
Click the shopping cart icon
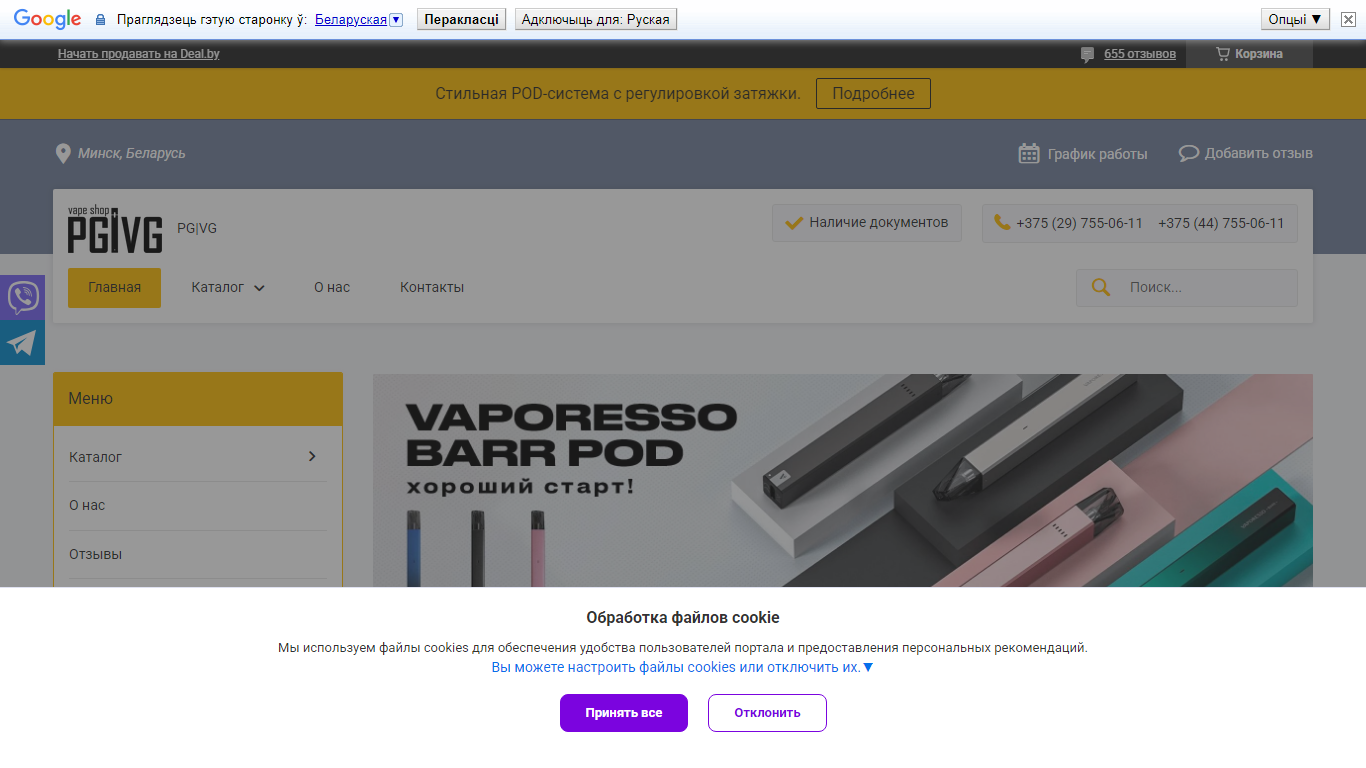click(1222, 54)
